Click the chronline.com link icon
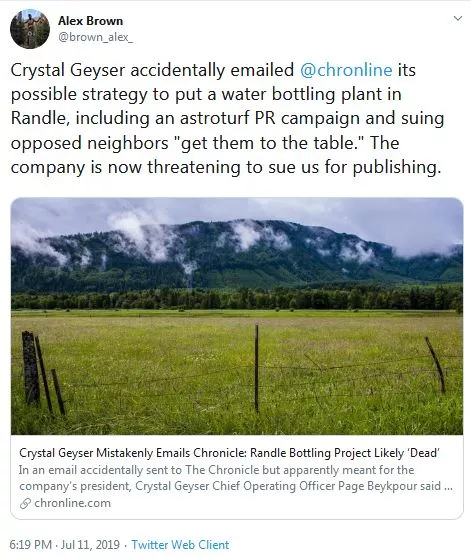471x559 pixels. point(25,503)
